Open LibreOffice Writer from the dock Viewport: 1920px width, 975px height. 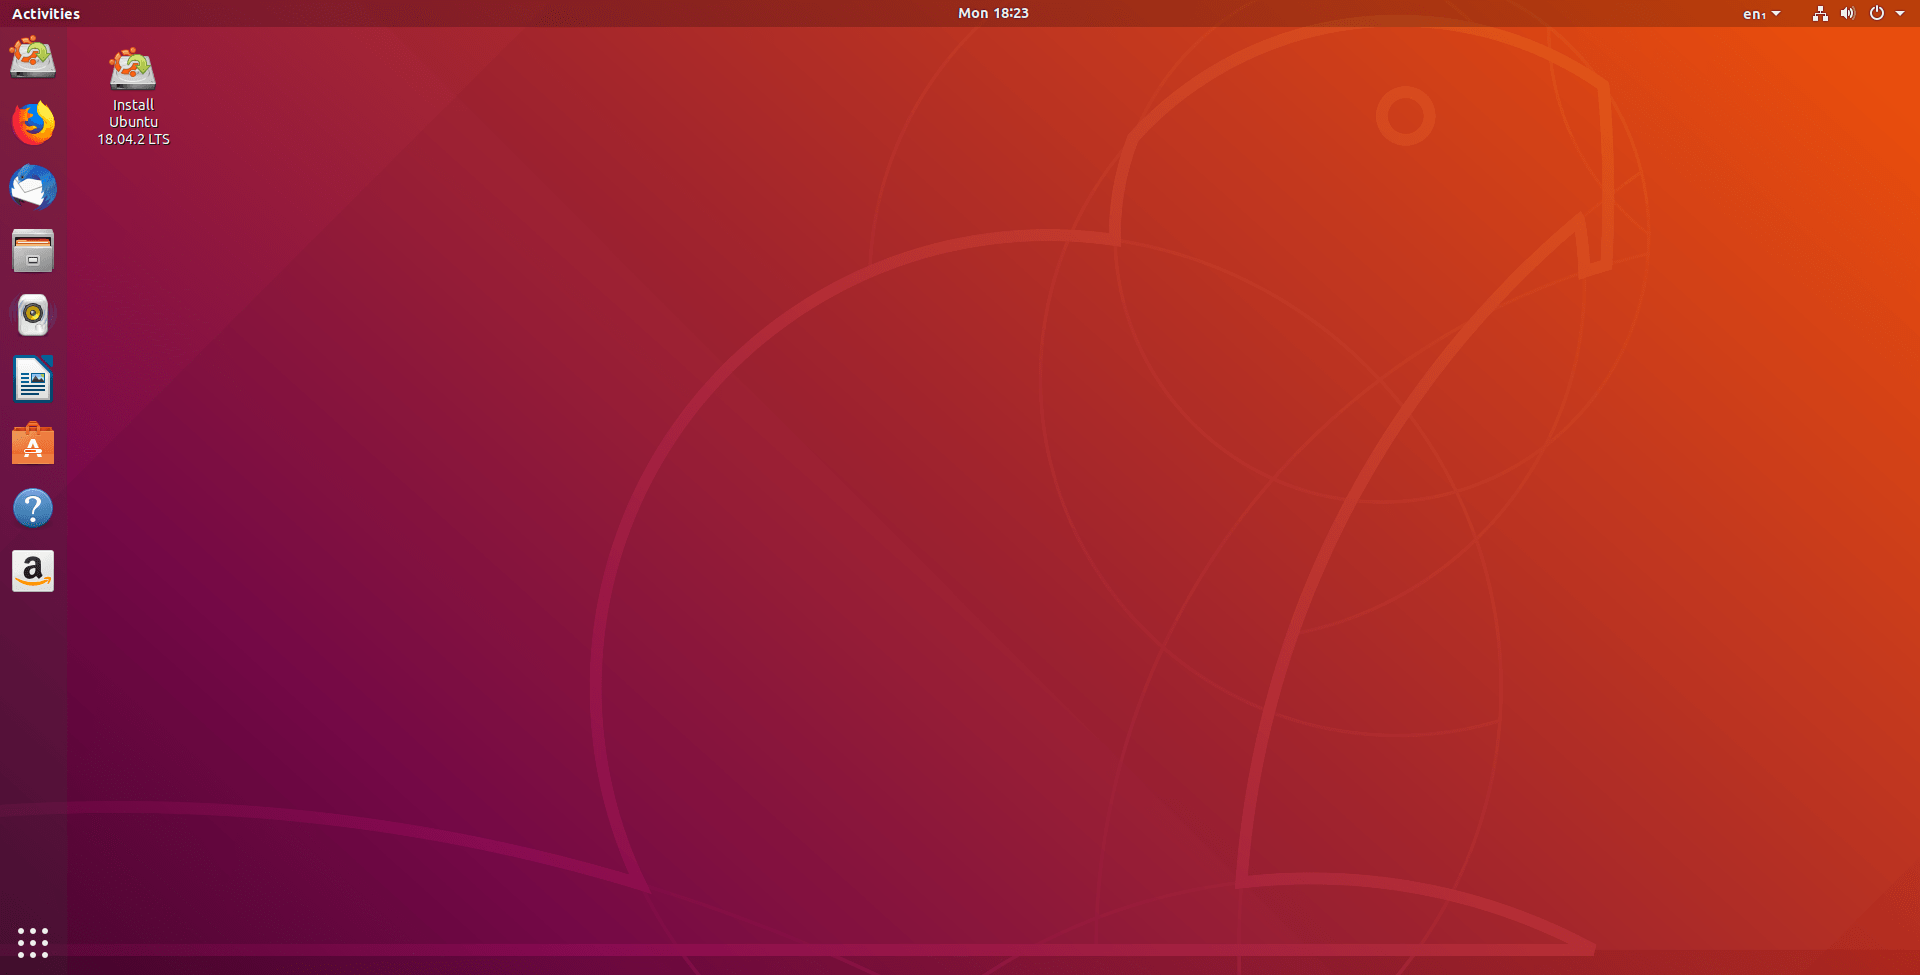pos(33,379)
